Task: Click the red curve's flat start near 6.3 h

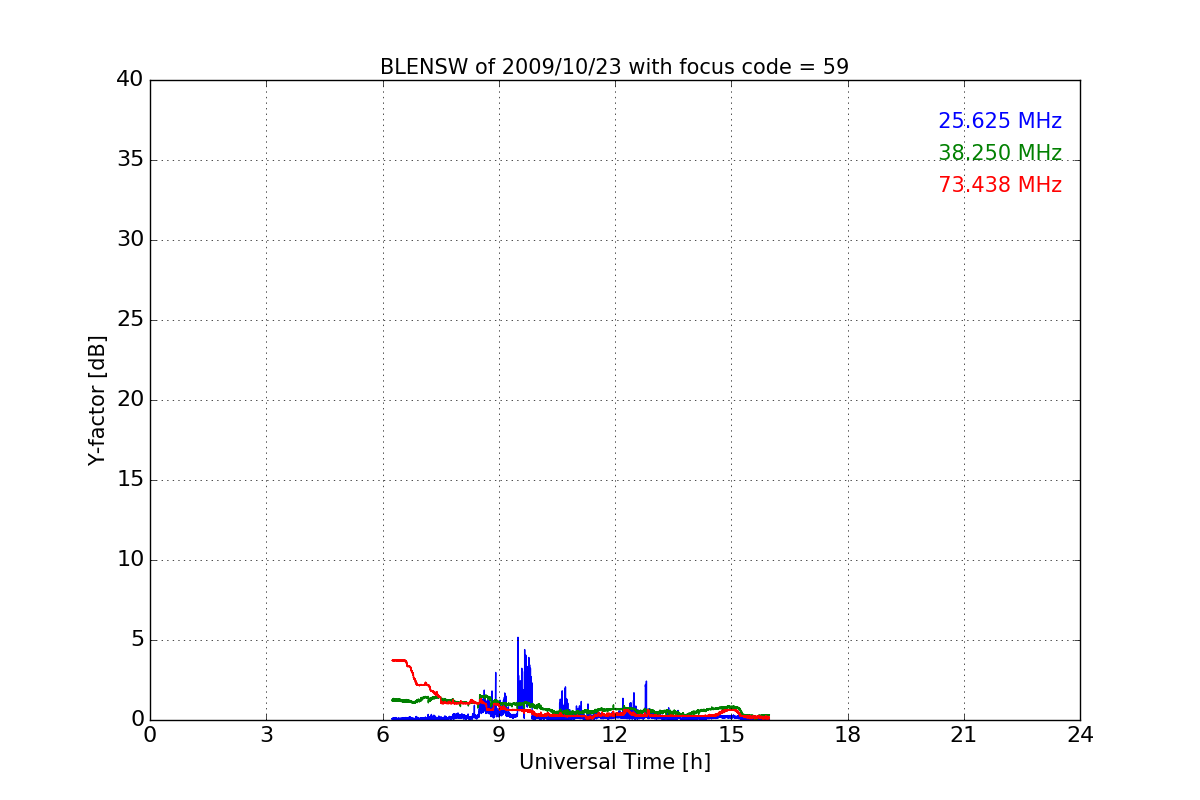Action: pyautogui.click(x=398, y=660)
